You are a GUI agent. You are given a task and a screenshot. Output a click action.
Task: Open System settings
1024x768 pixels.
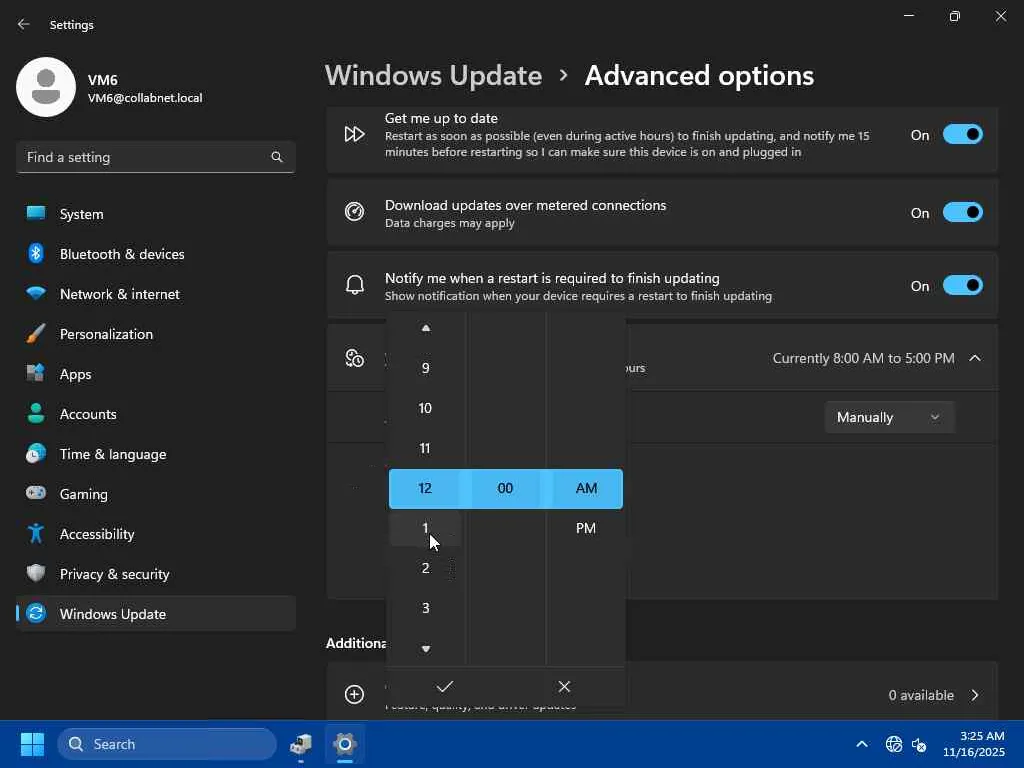[155, 214]
